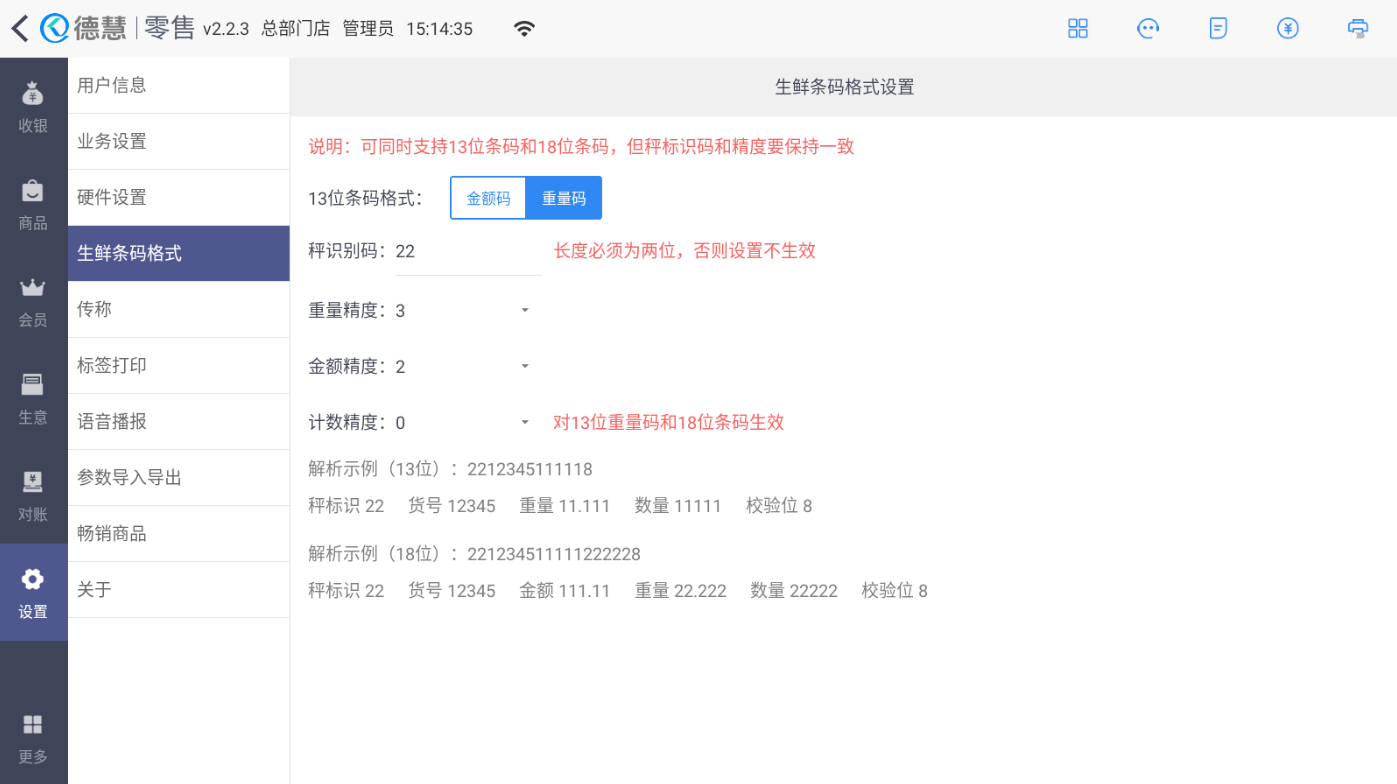The image size is (1397, 784).
Task: Open the chat message icon in top bar
Action: point(1148,28)
